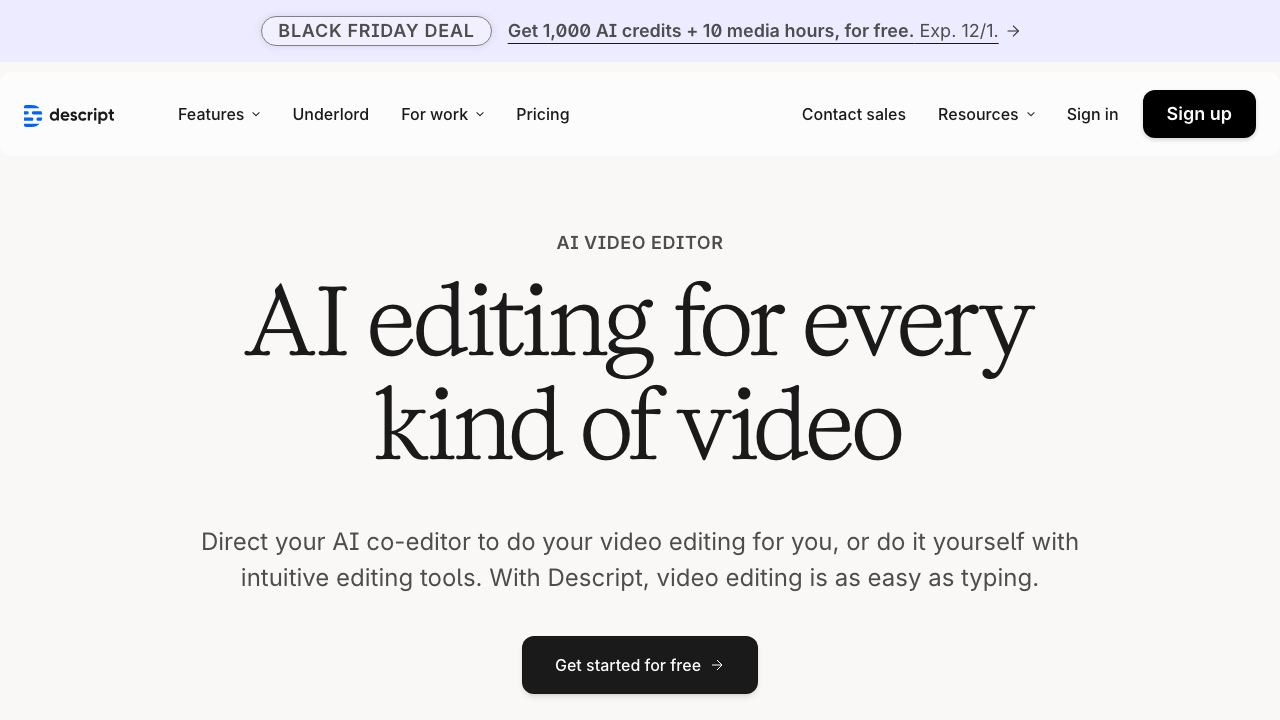Click Sign in
The image size is (1280, 720).
click(1092, 114)
